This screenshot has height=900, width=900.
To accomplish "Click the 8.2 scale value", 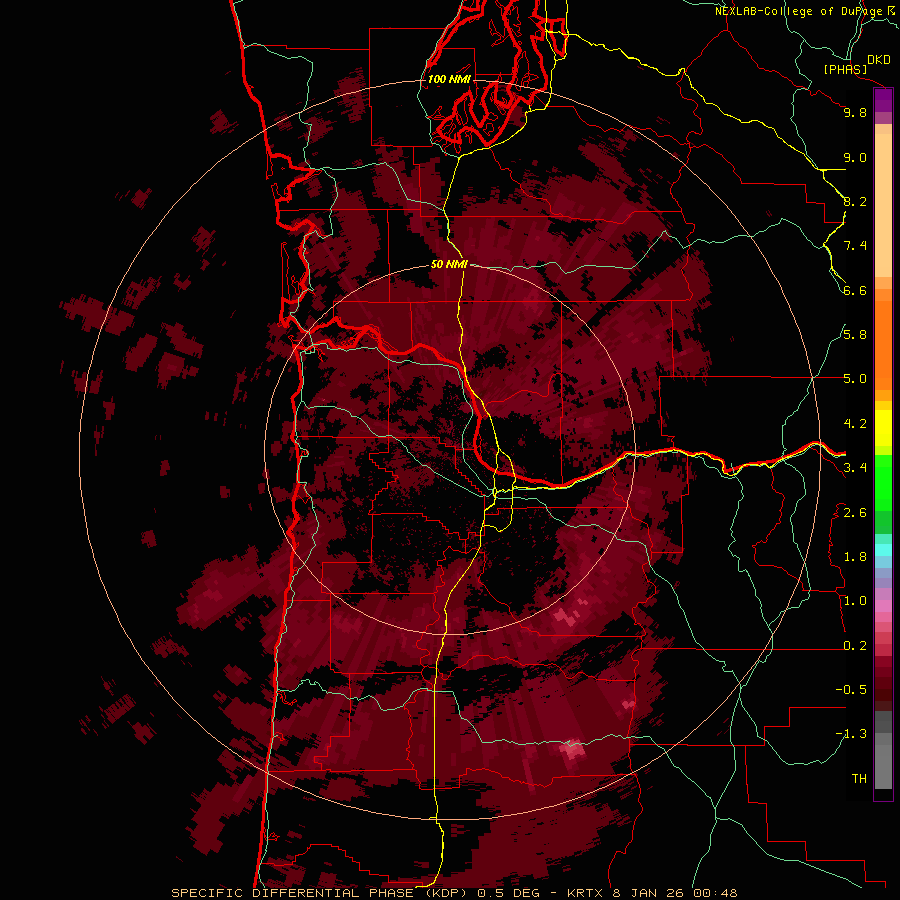I will tap(855, 201).
